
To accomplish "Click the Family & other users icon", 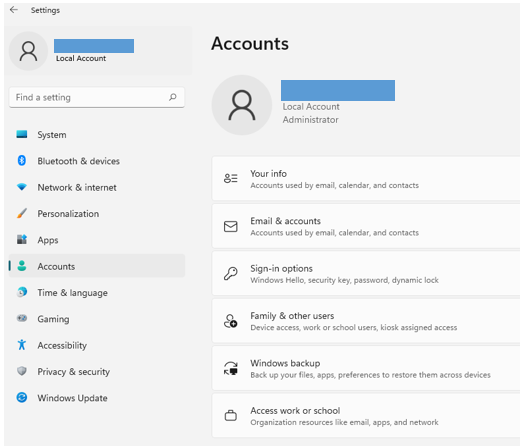I will (x=231, y=321).
